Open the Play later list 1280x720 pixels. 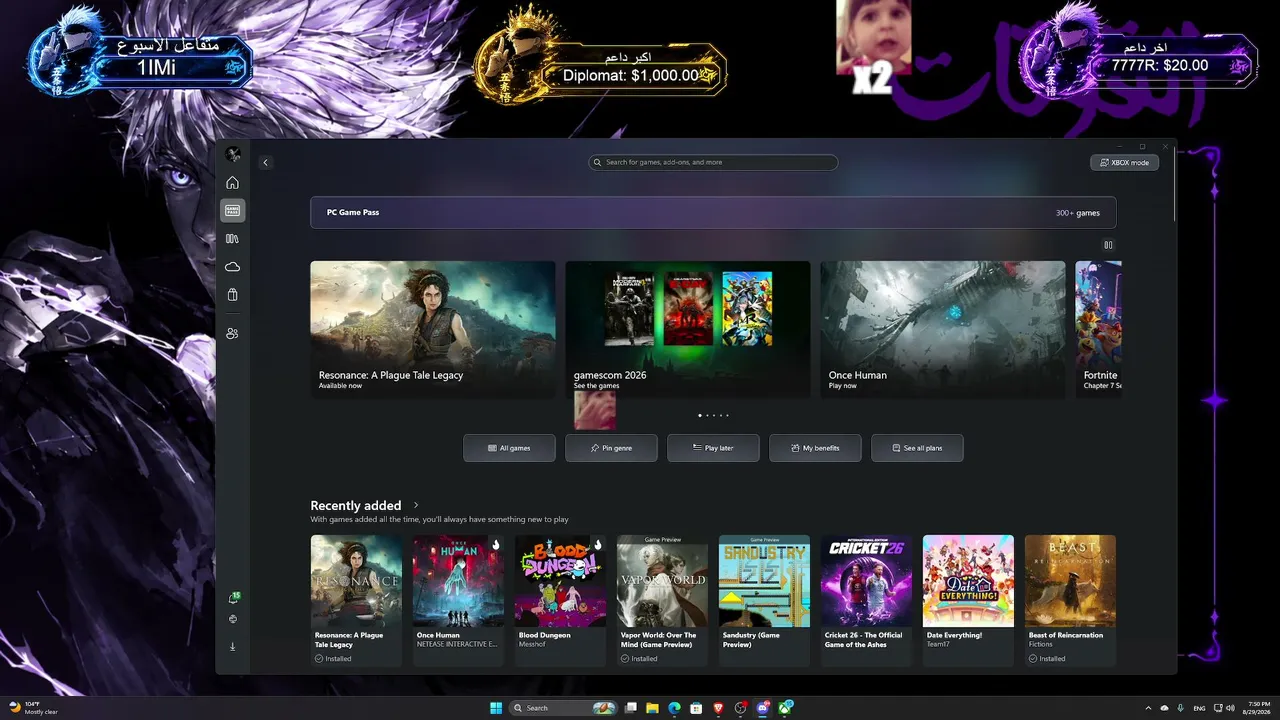click(x=713, y=448)
